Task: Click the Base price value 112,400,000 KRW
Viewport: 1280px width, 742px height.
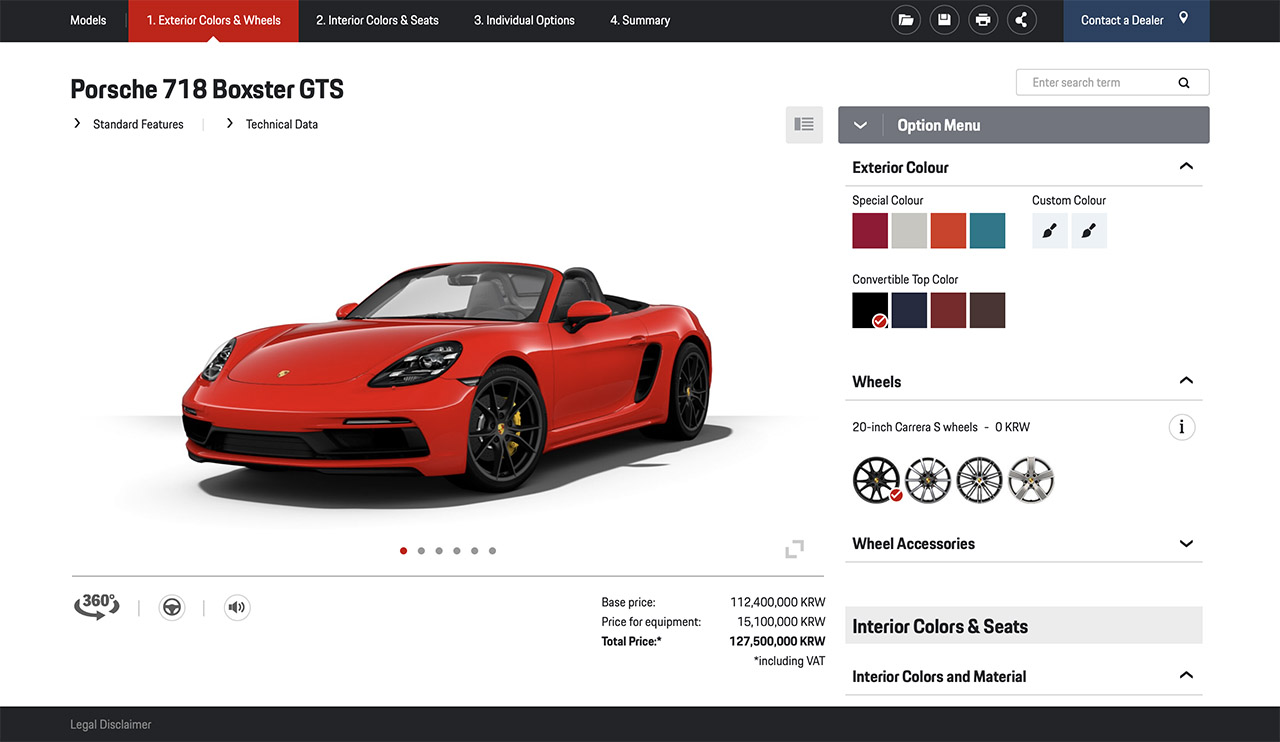Action: (x=778, y=602)
